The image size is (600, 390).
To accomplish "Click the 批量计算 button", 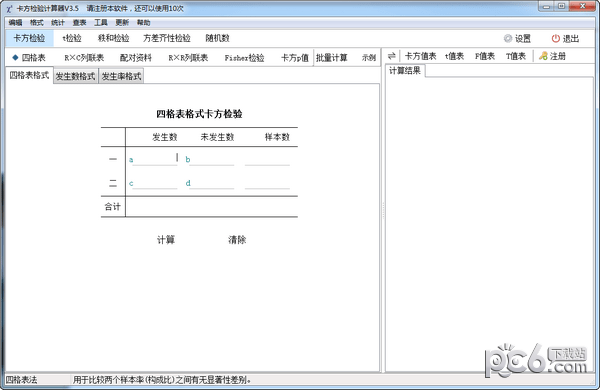I will coord(332,58).
